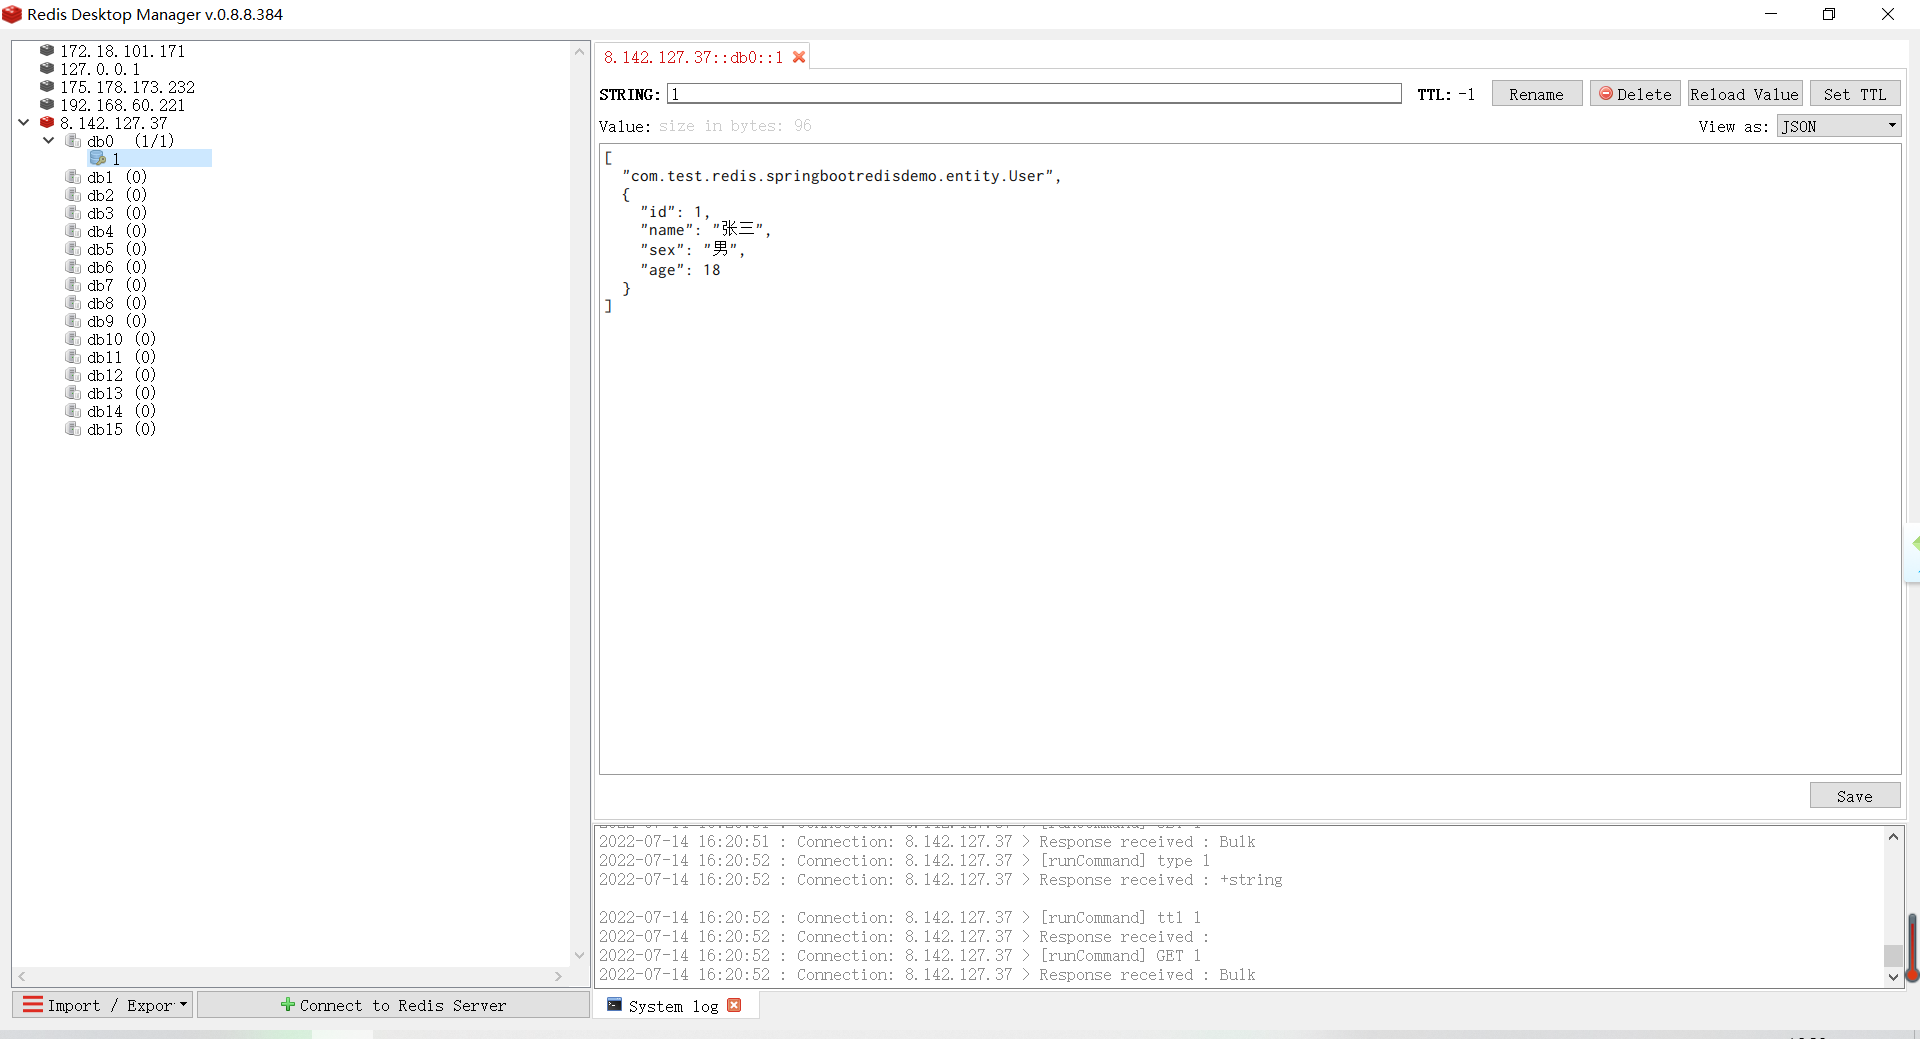Click inside the JSON value editor
Screen dimensions: 1920x1039
click(1250, 459)
